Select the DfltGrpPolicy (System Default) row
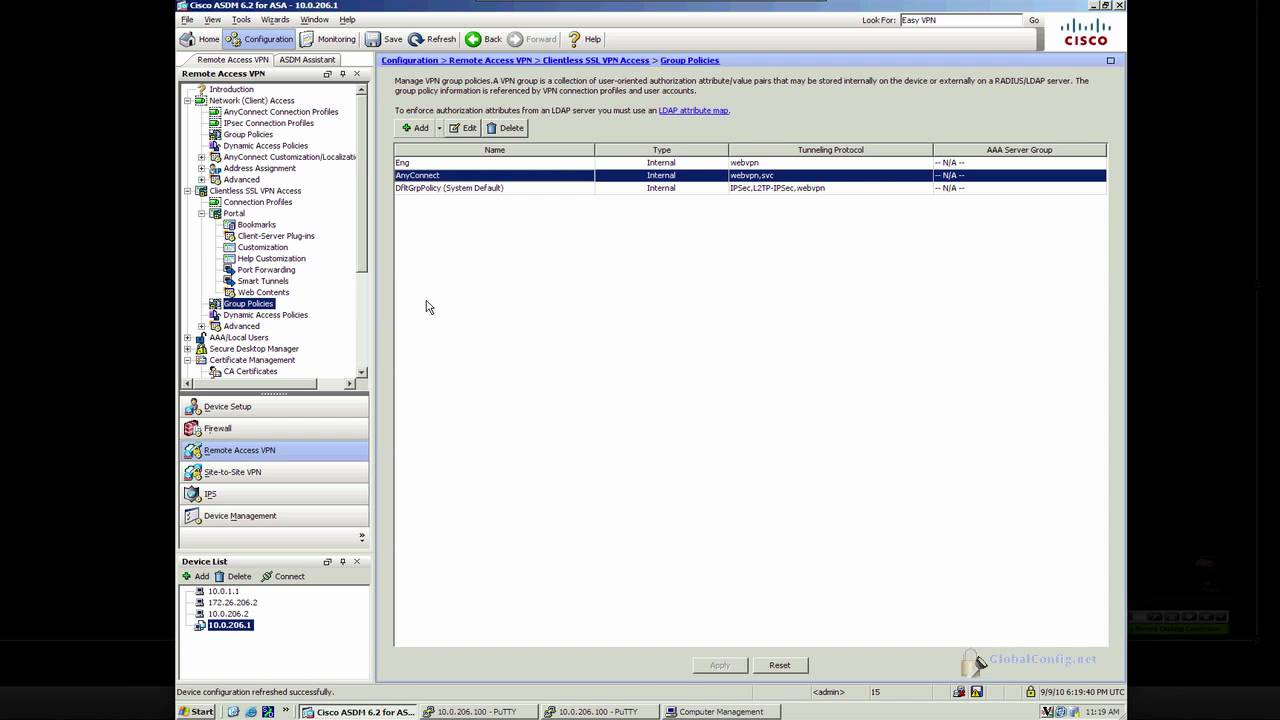Screen dimensions: 1280x720 tap(750, 188)
